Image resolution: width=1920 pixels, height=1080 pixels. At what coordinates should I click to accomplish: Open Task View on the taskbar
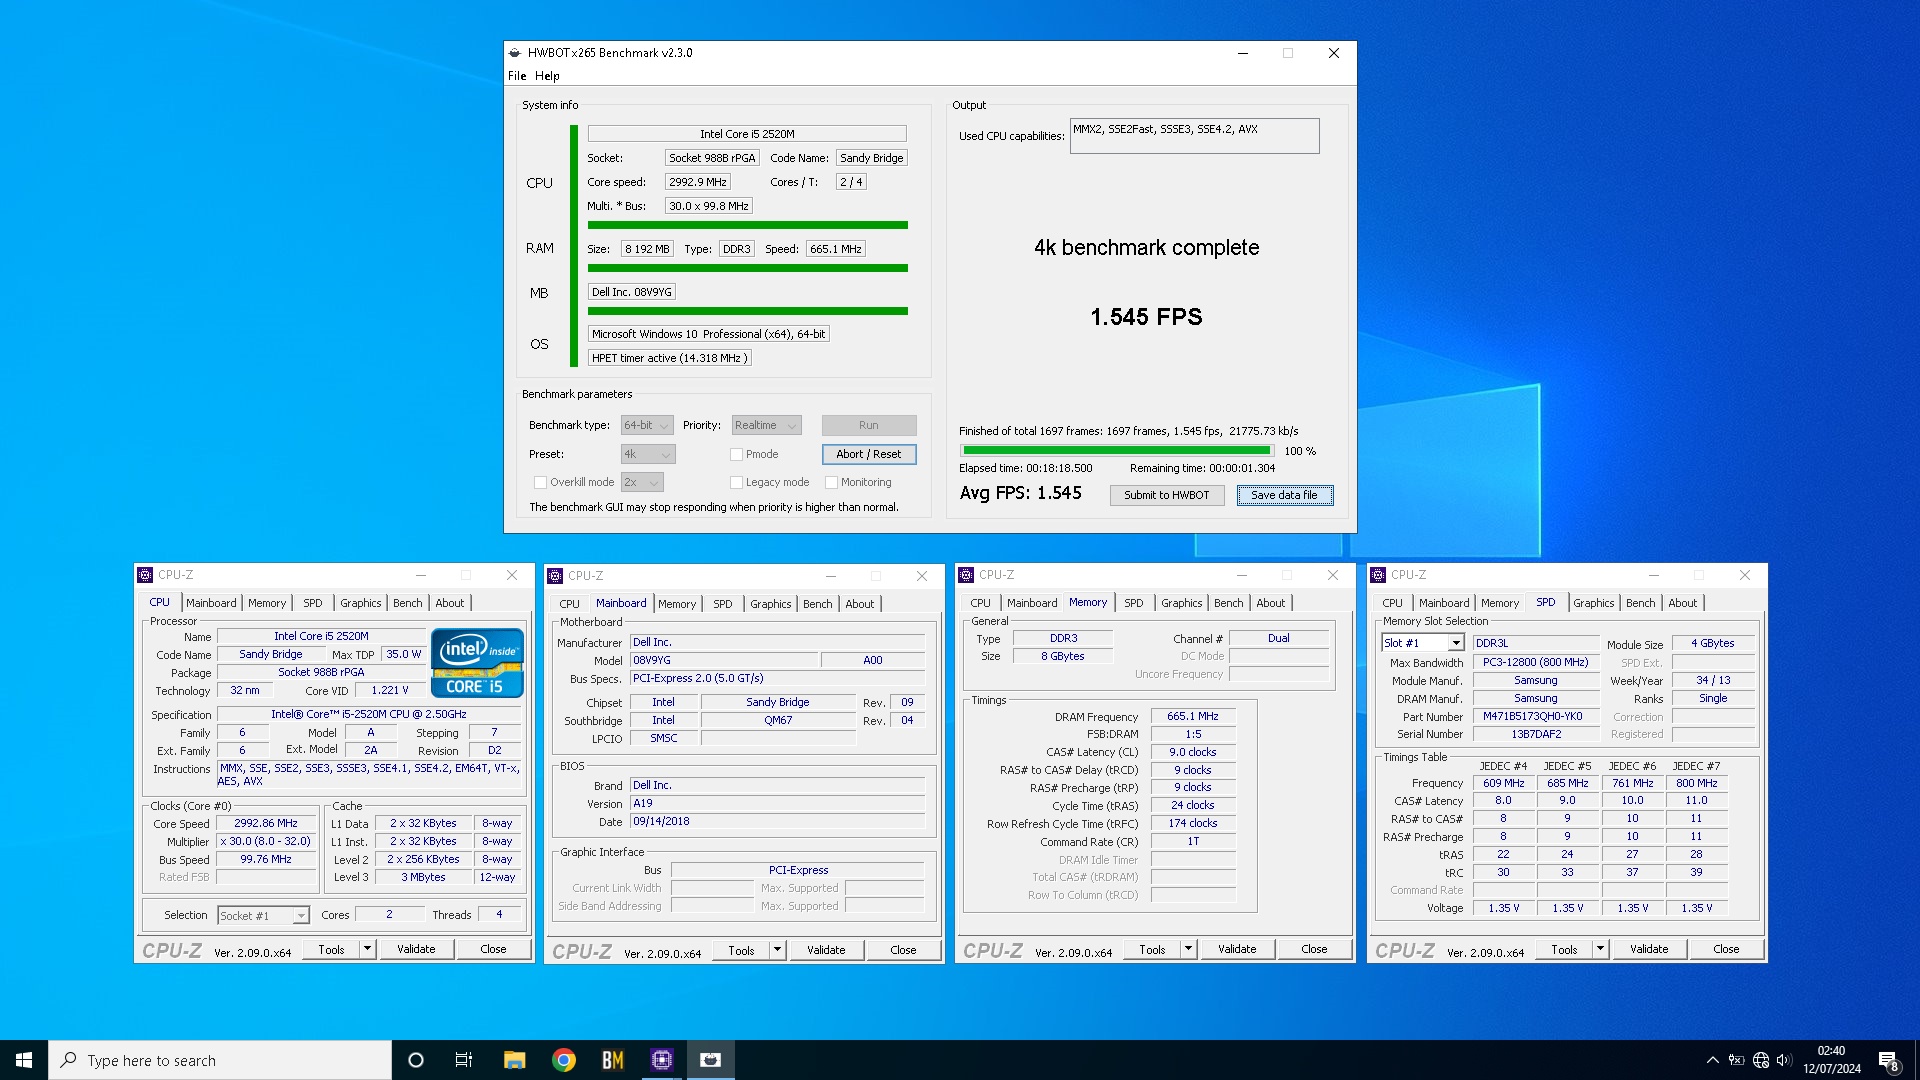click(464, 1060)
